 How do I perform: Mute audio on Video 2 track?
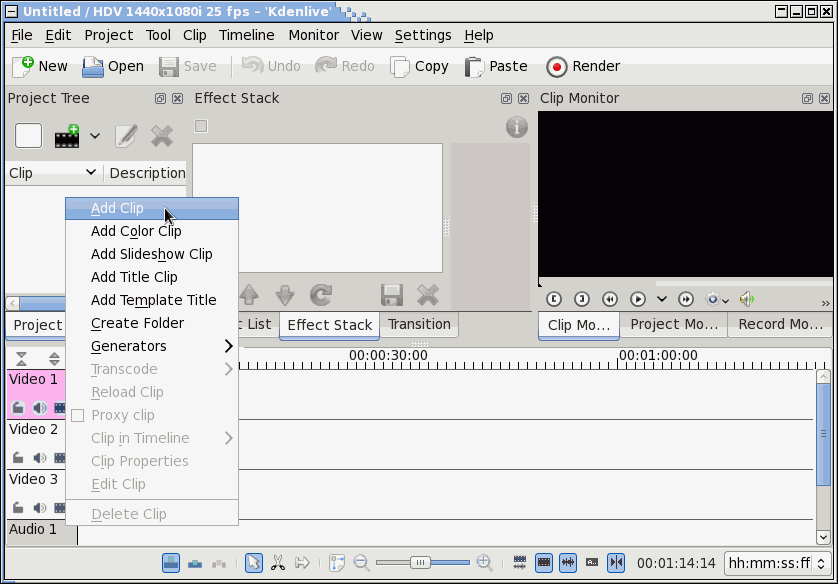pos(39,458)
